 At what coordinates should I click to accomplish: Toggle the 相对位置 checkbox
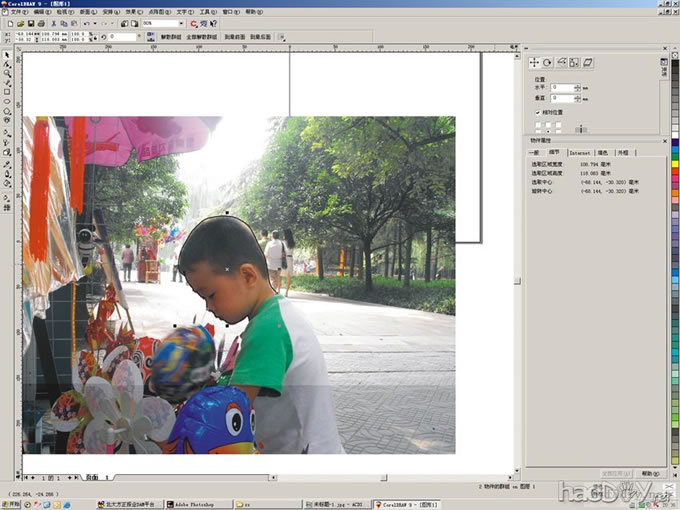[537, 113]
